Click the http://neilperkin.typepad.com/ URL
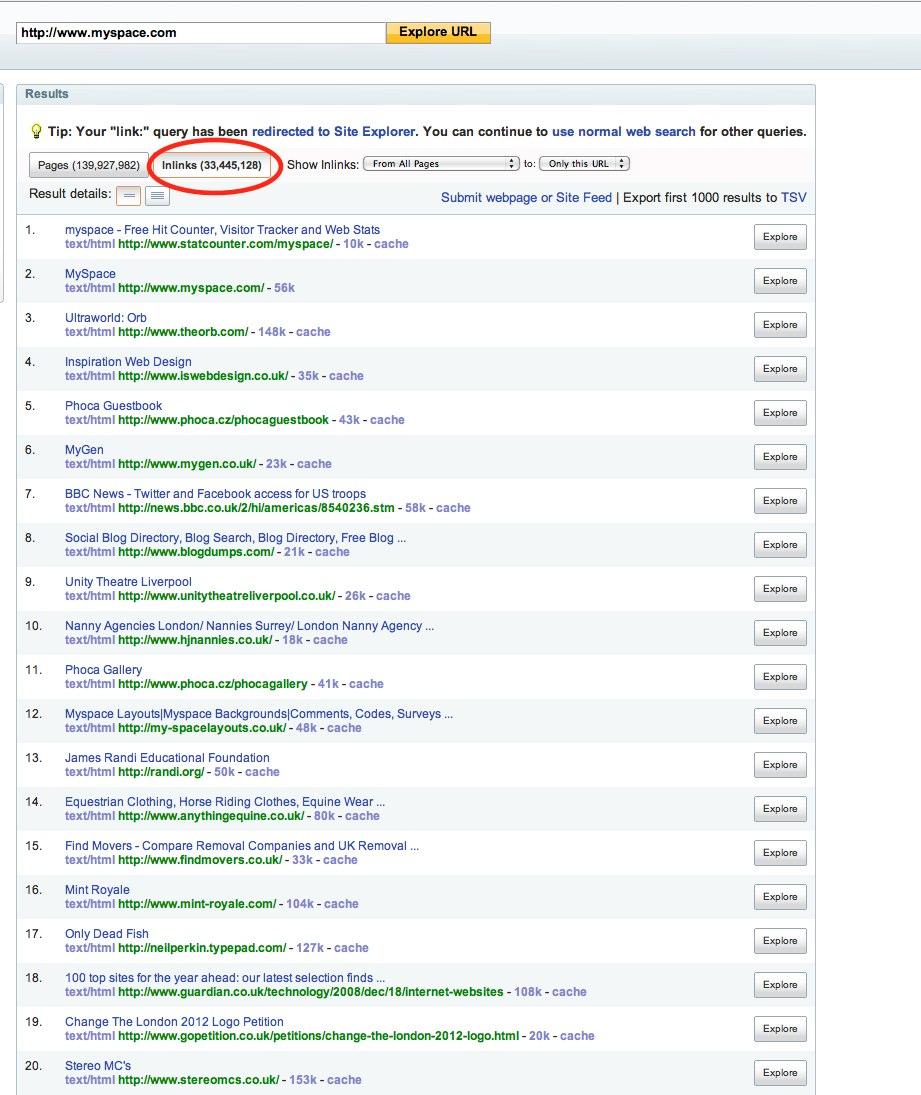921x1095 pixels. click(202, 948)
